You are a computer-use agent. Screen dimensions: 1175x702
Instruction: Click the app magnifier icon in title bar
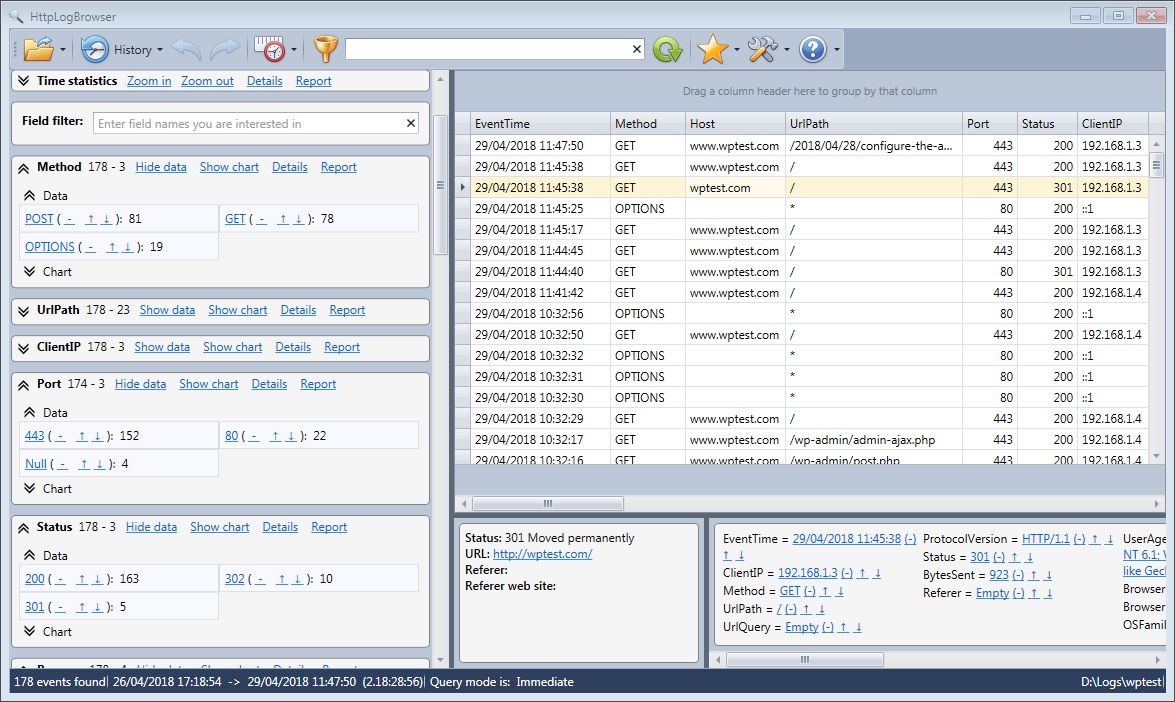[x=16, y=16]
